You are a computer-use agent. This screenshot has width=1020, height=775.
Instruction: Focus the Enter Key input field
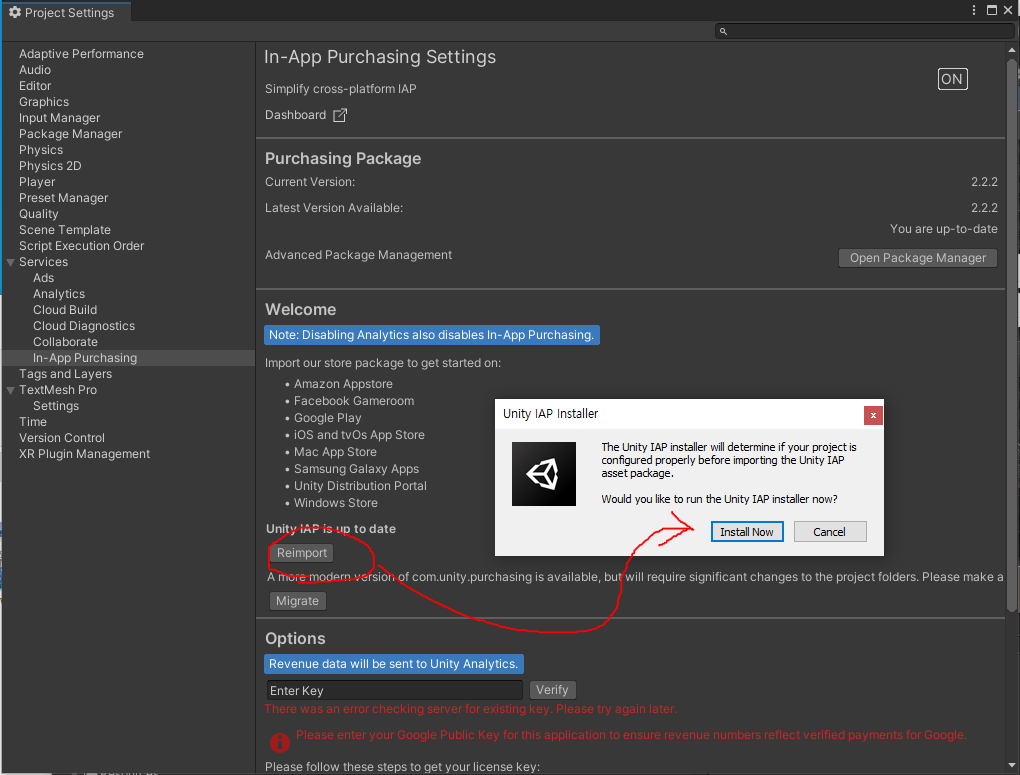pos(394,690)
